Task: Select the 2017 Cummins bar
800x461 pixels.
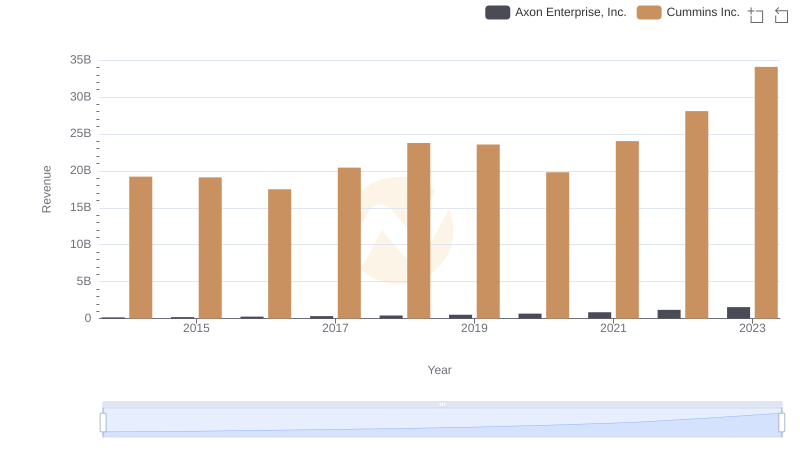Action: (x=349, y=243)
